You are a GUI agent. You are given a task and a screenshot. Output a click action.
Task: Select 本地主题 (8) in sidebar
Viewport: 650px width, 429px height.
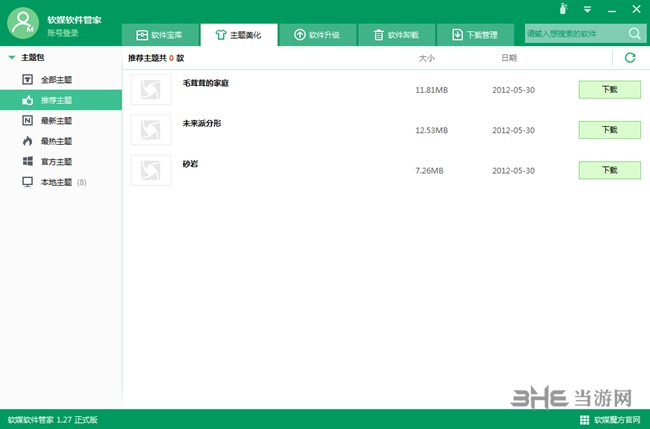(61, 182)
